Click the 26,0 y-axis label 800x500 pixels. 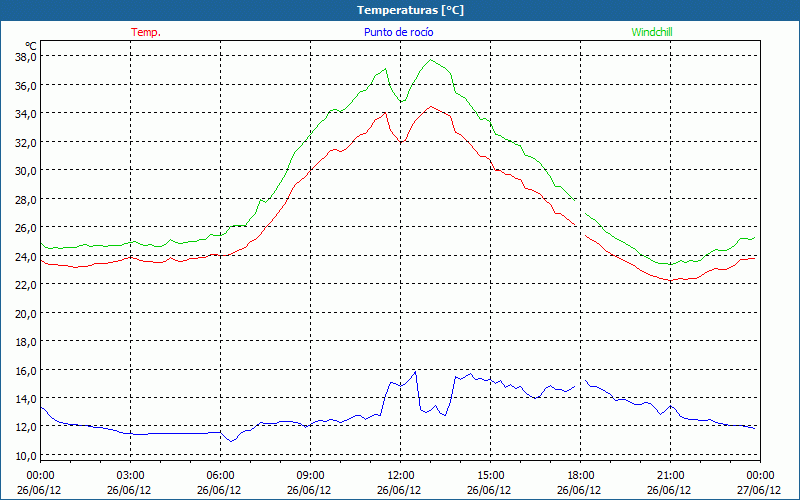pos(26,228)
